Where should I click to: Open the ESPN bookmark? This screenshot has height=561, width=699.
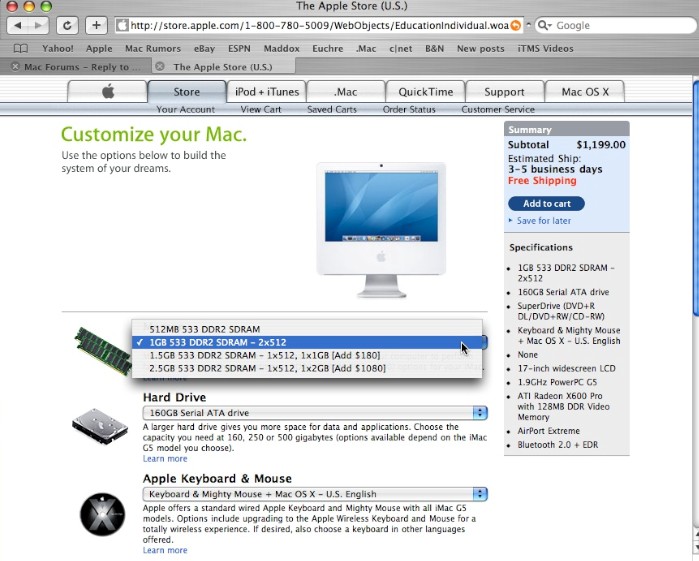[x=239, y=48]
